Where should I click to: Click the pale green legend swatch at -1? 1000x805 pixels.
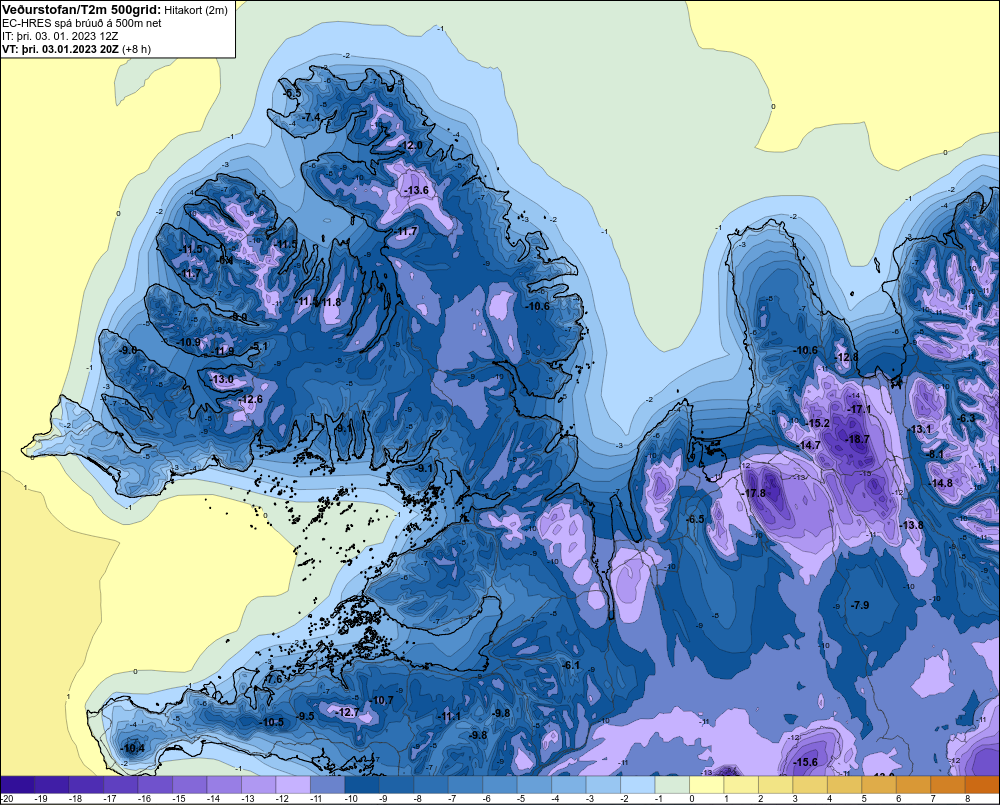(673, 784)
